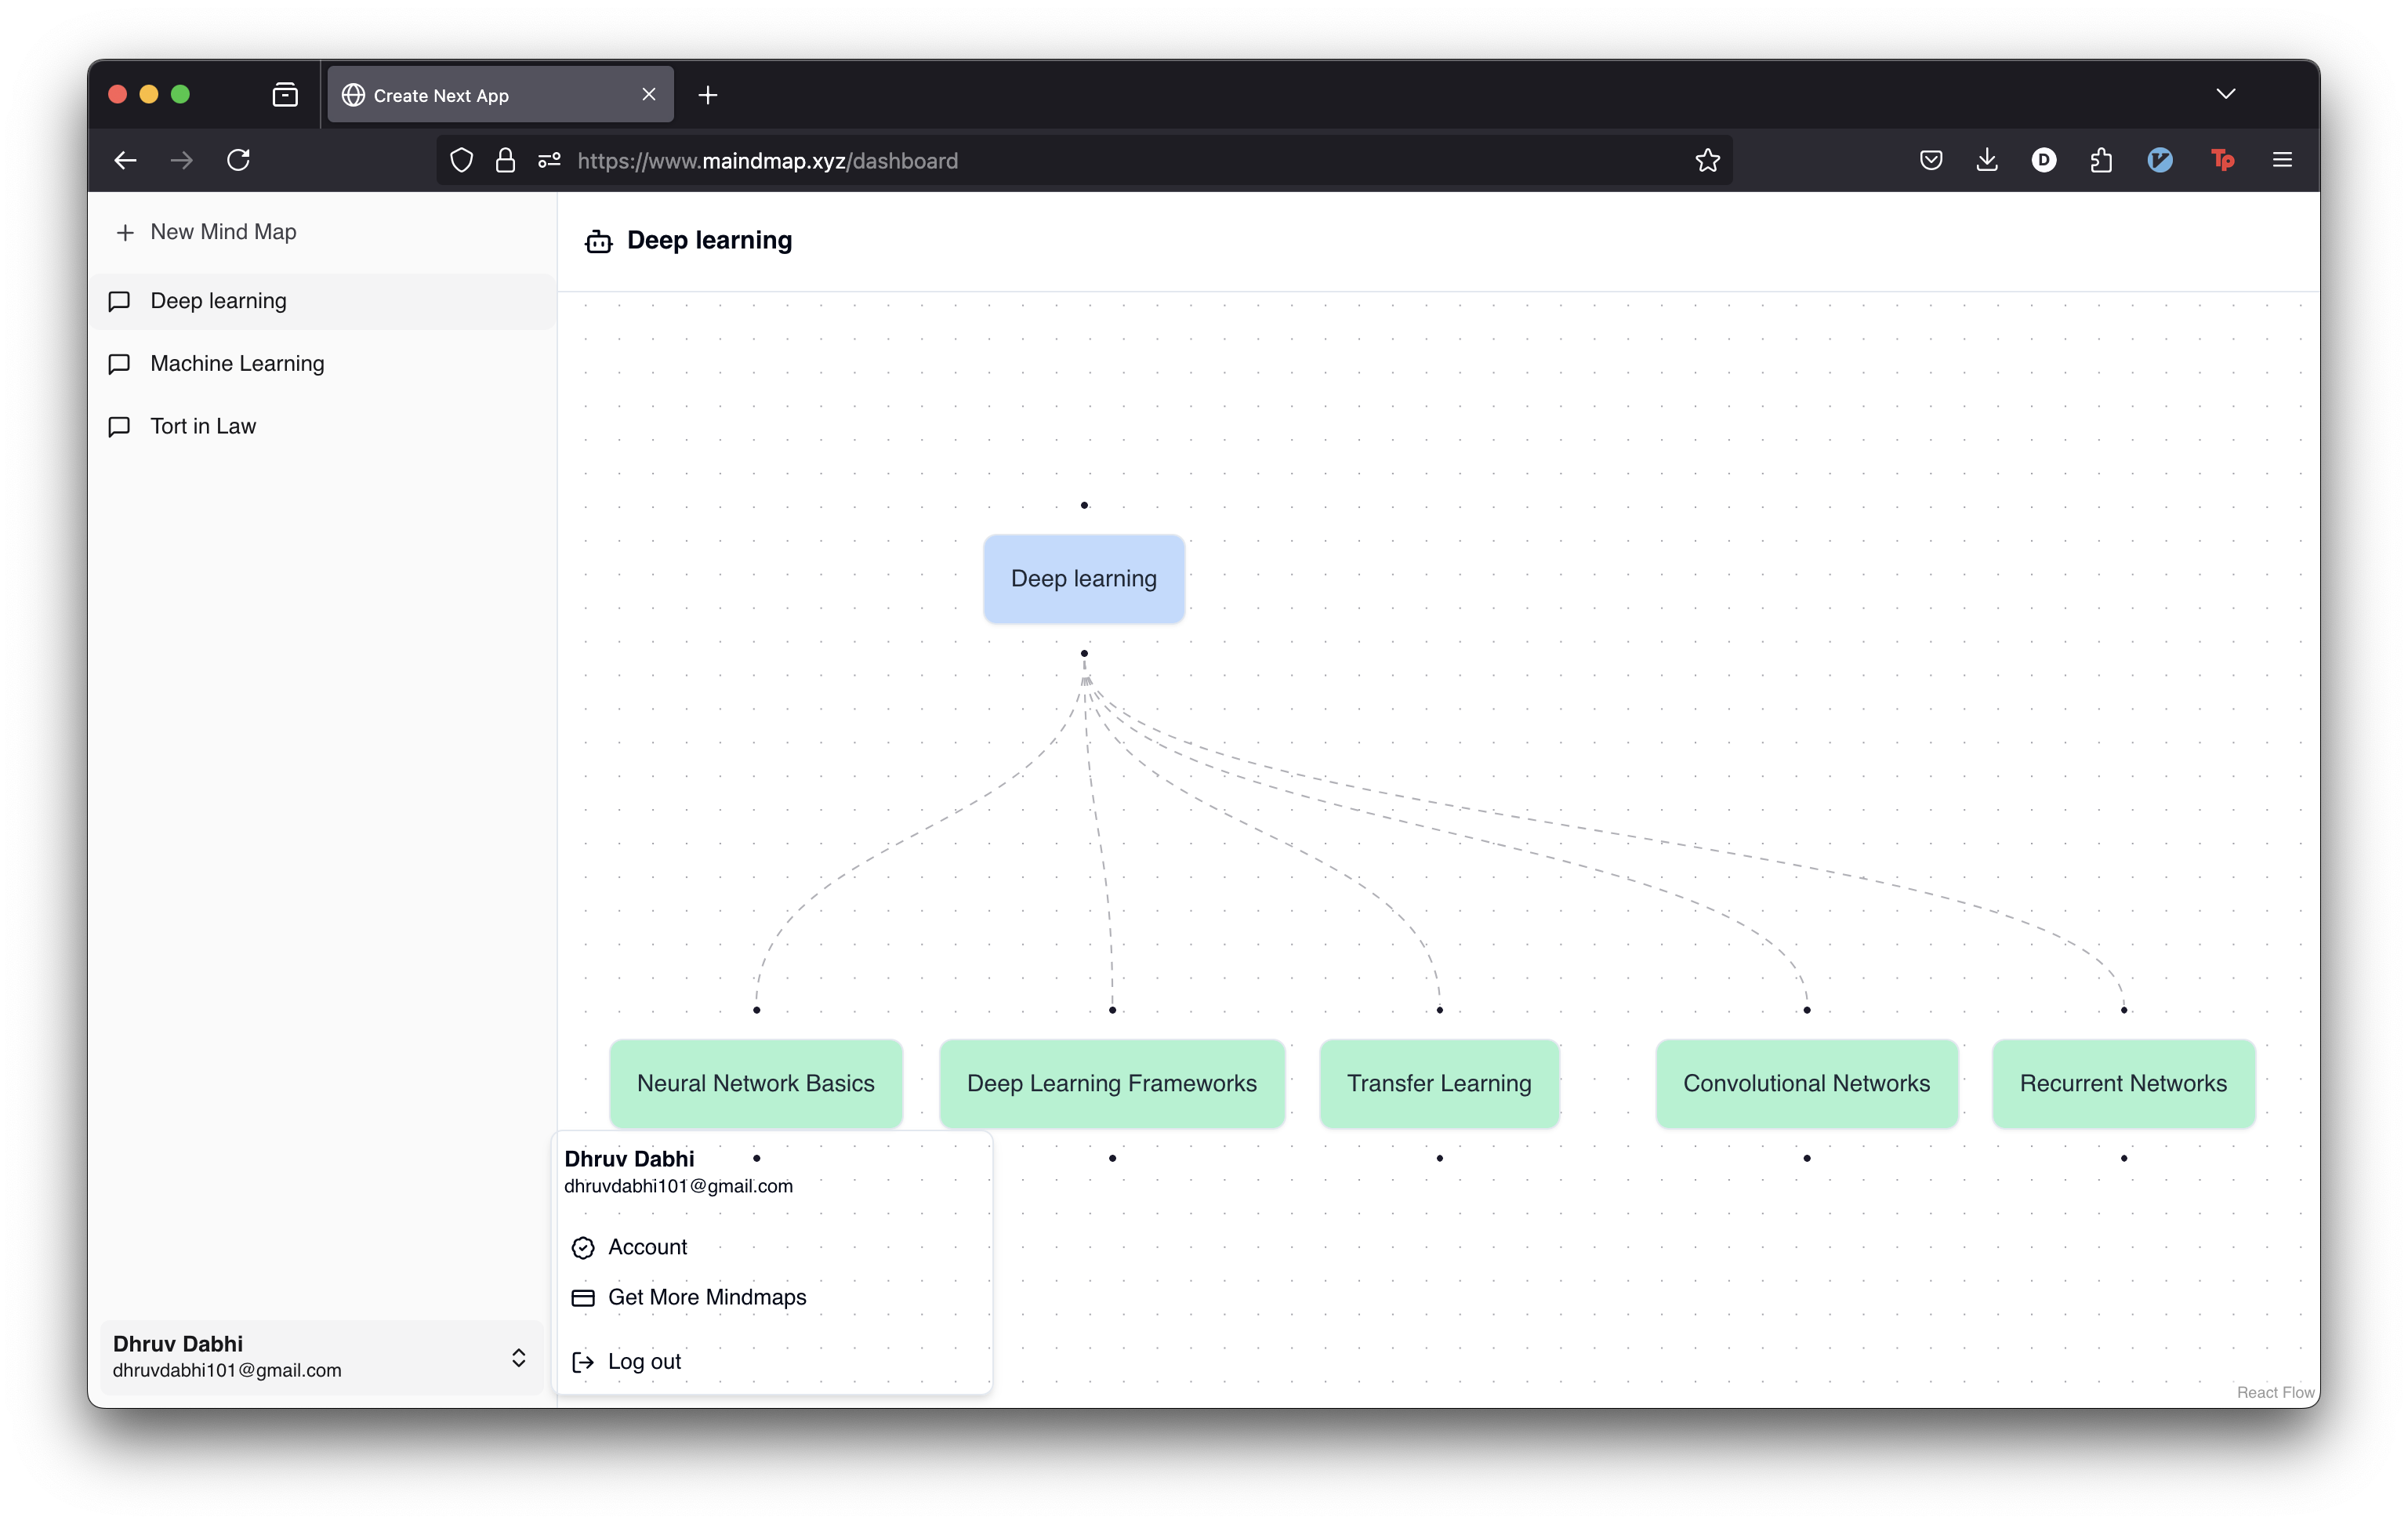Click the log out arrow icon

[x=583, y=1362]
